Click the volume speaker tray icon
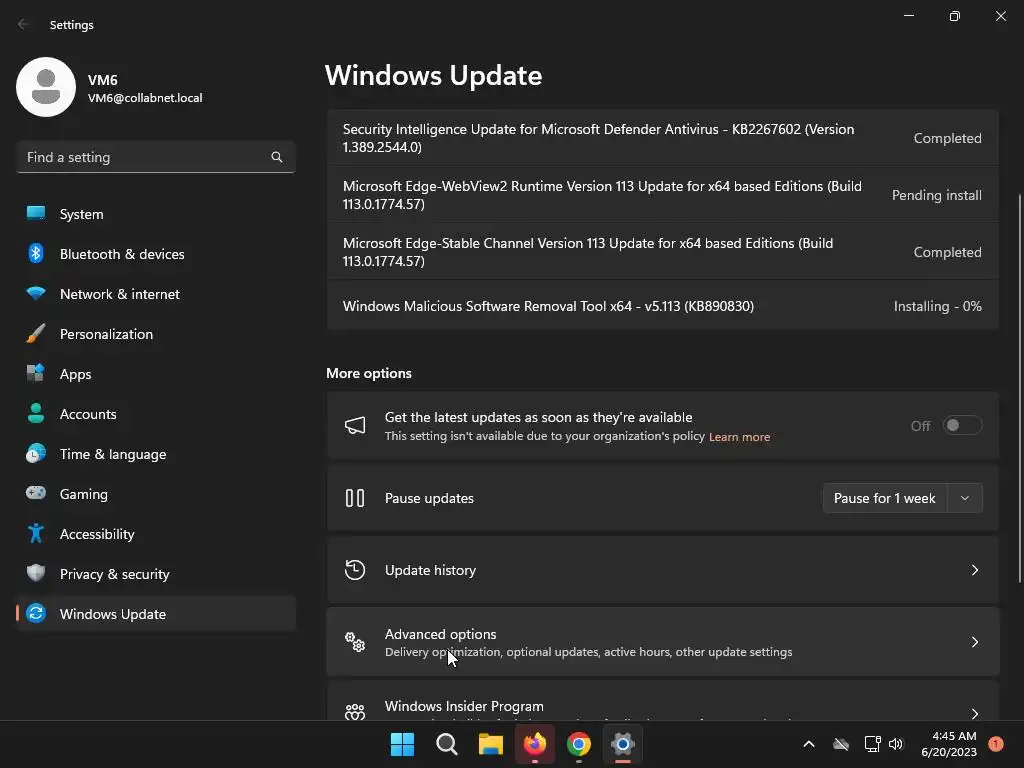This screenshot has height=768, width=1024. click(x=895, y=744)
